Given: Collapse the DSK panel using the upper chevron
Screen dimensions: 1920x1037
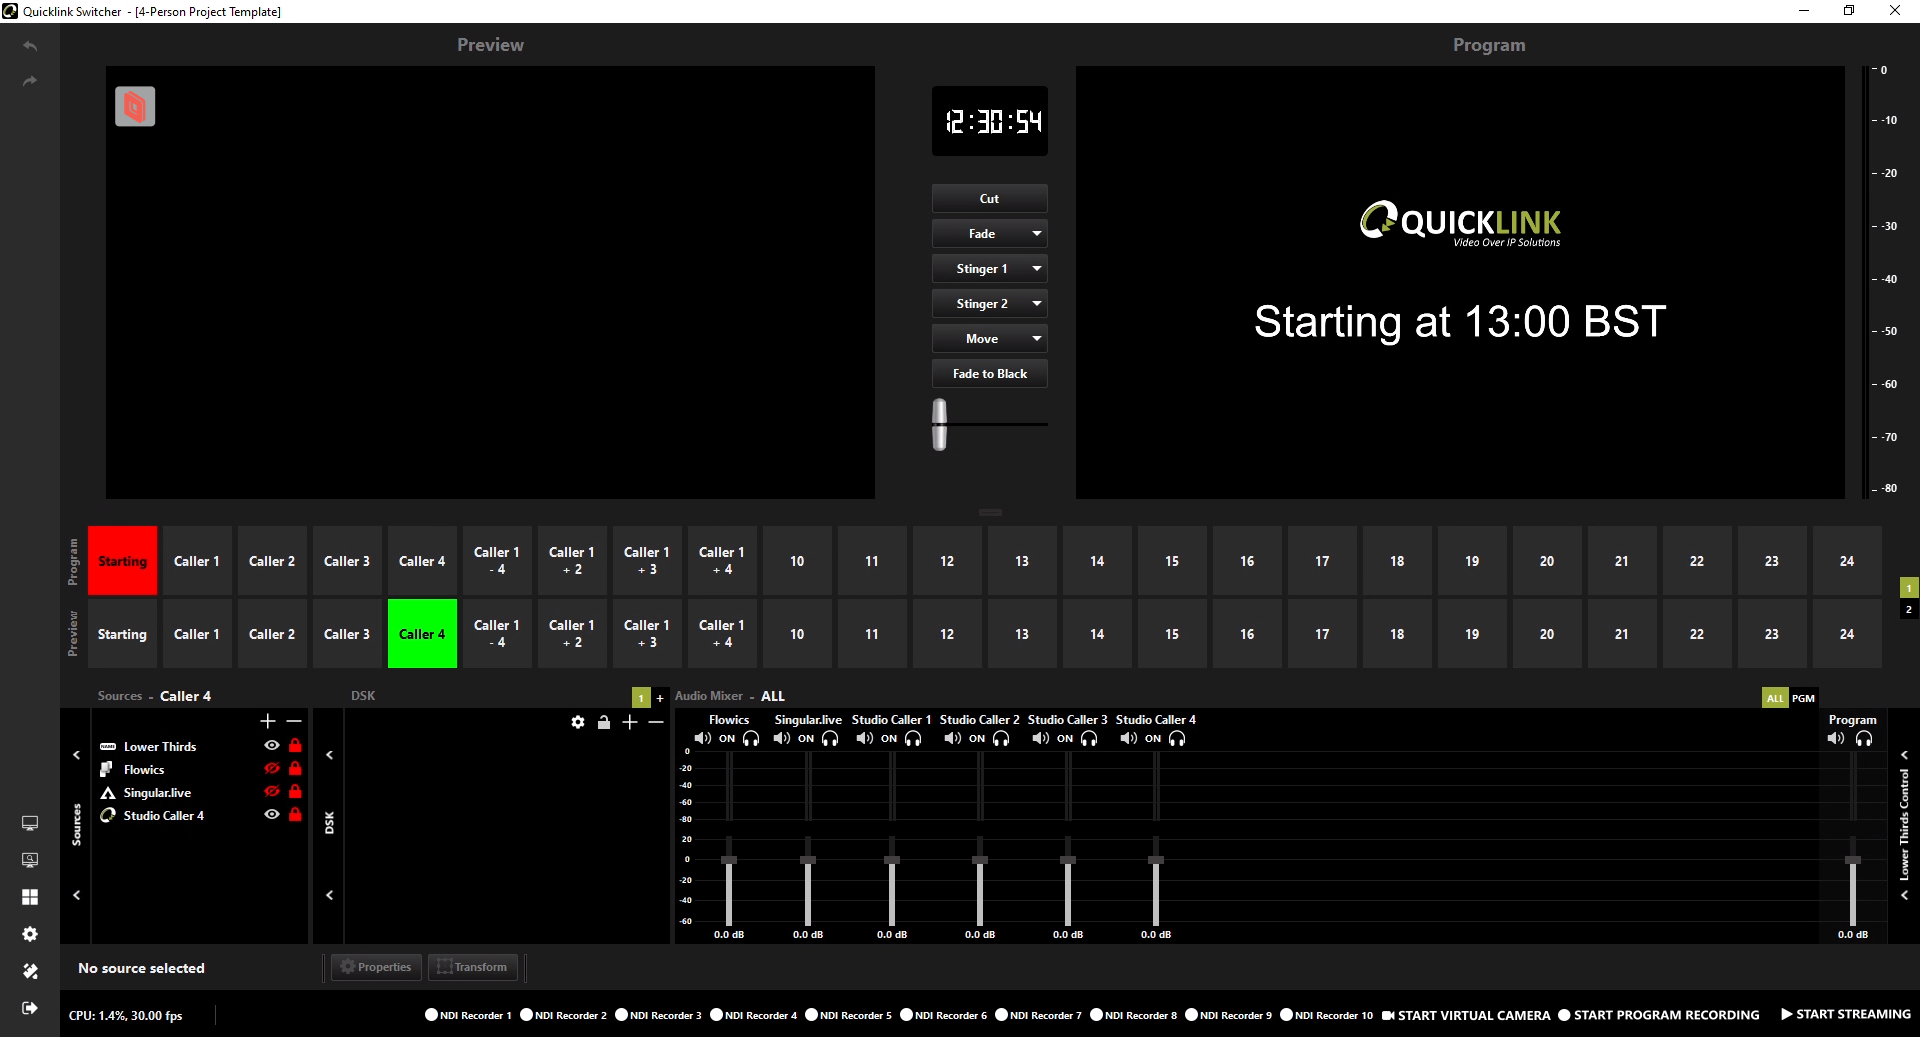Looking at the screenshot, I should pyautogui.click(x=329, y=755).
